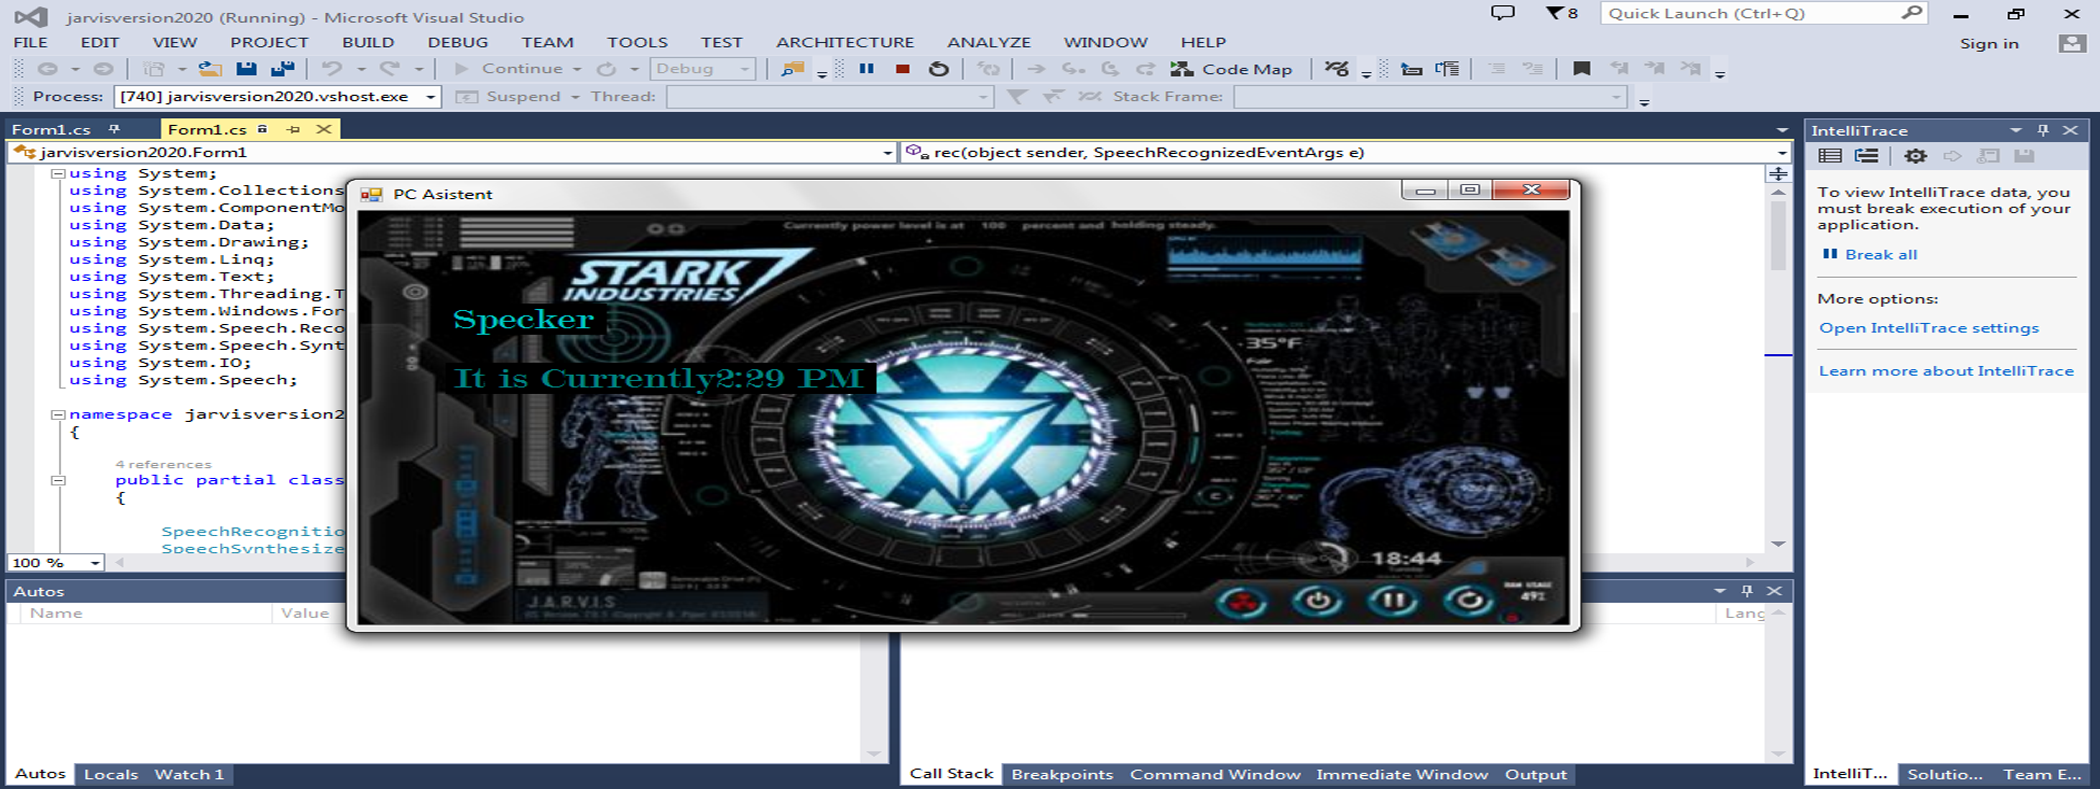This screenshot has width=2100, height=789.
Task: Open the DEBUG menu
Action: [458, 43]
